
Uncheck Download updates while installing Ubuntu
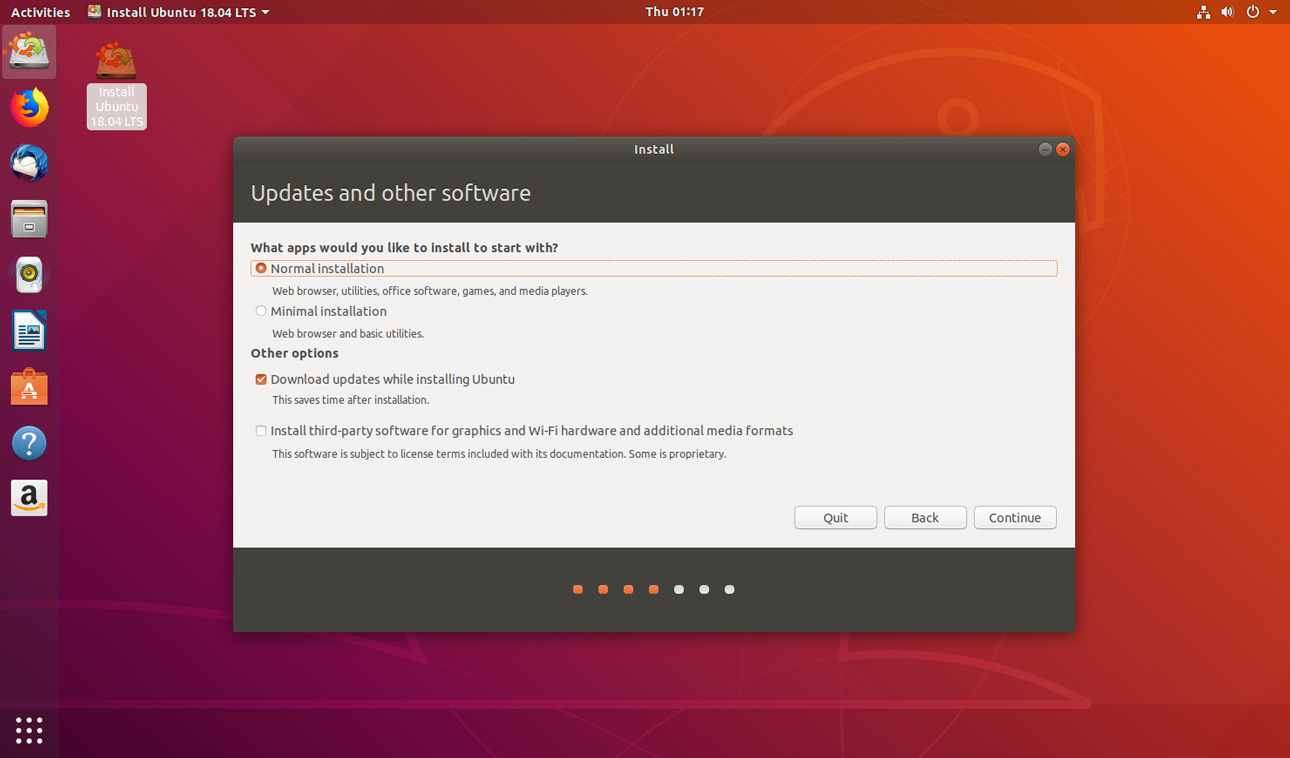click(x=261, y=379)
